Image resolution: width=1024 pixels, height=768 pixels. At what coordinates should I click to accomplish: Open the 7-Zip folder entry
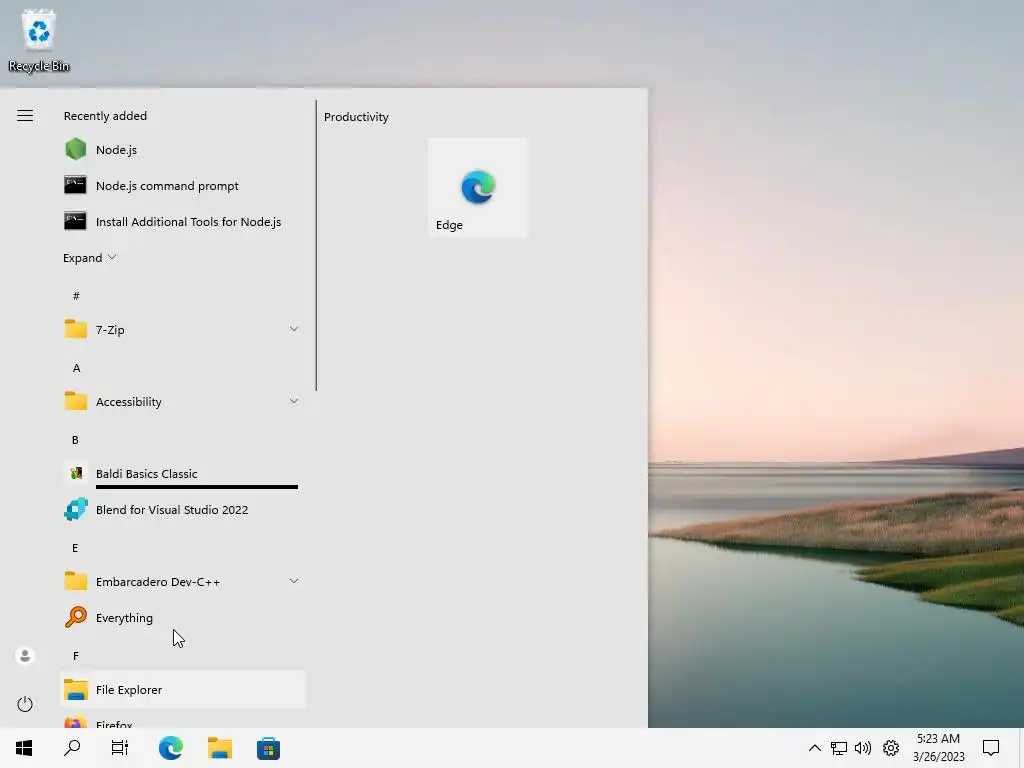(183, 329)
